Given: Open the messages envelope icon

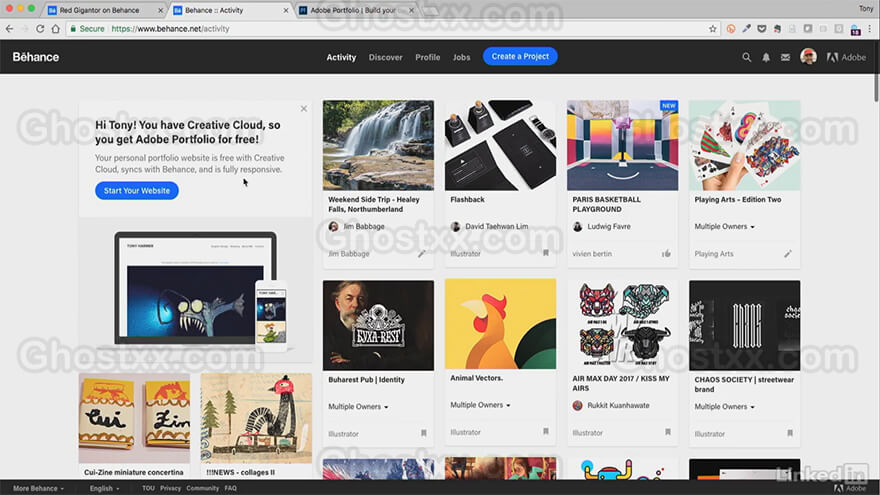Looking at the screenshot, I should pos(785,57).
